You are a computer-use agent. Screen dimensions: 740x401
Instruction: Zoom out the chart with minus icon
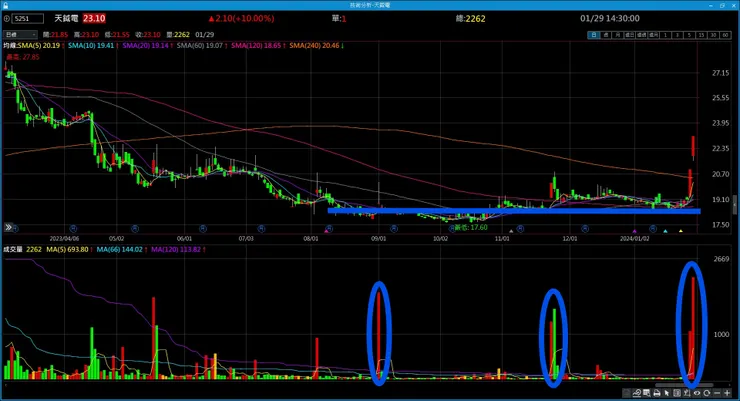click(717, 393)
